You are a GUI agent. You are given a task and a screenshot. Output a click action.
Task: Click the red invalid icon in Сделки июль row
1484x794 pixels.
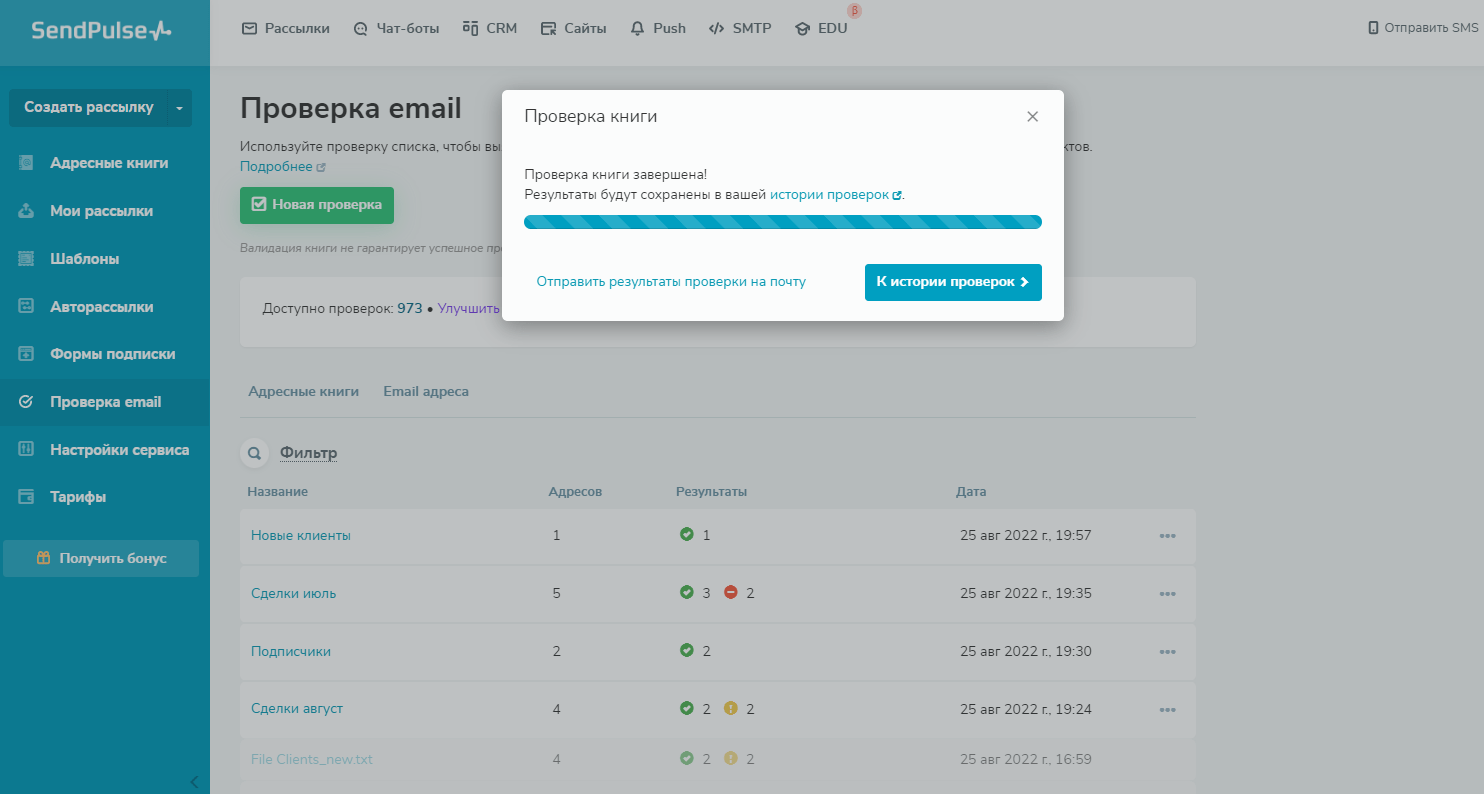(x=730, y=593)
